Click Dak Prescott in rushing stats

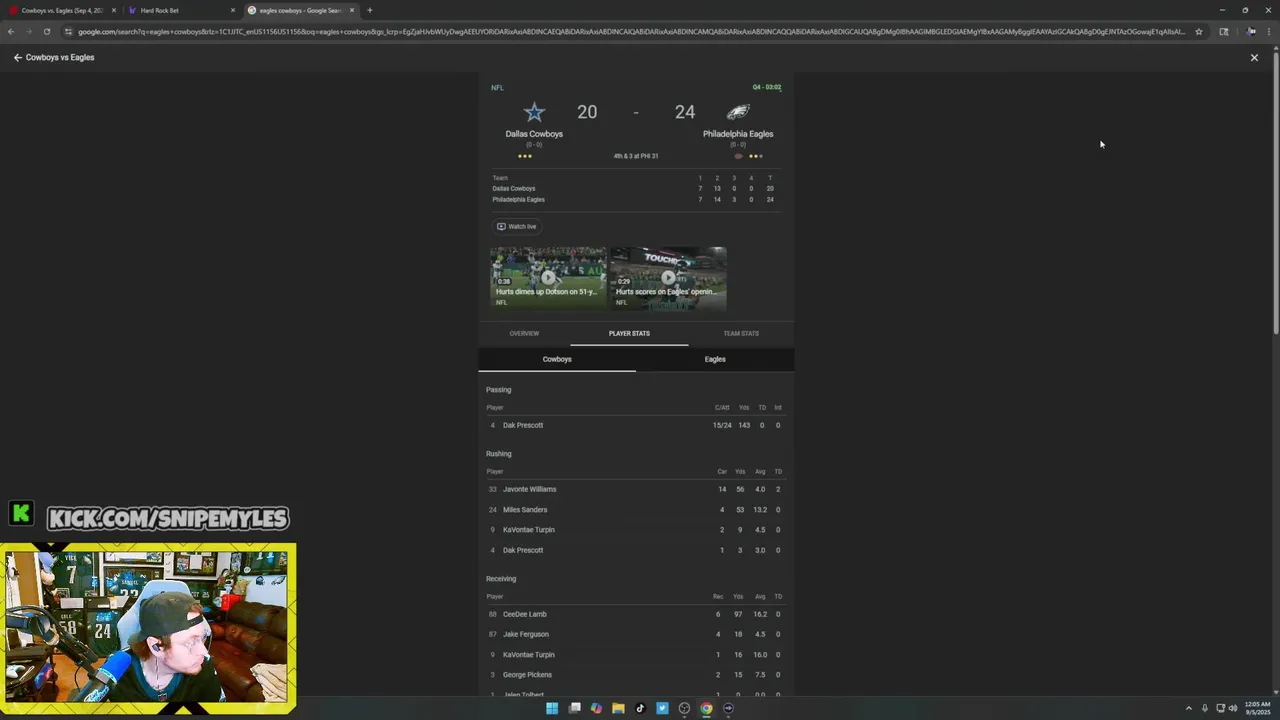523,550
